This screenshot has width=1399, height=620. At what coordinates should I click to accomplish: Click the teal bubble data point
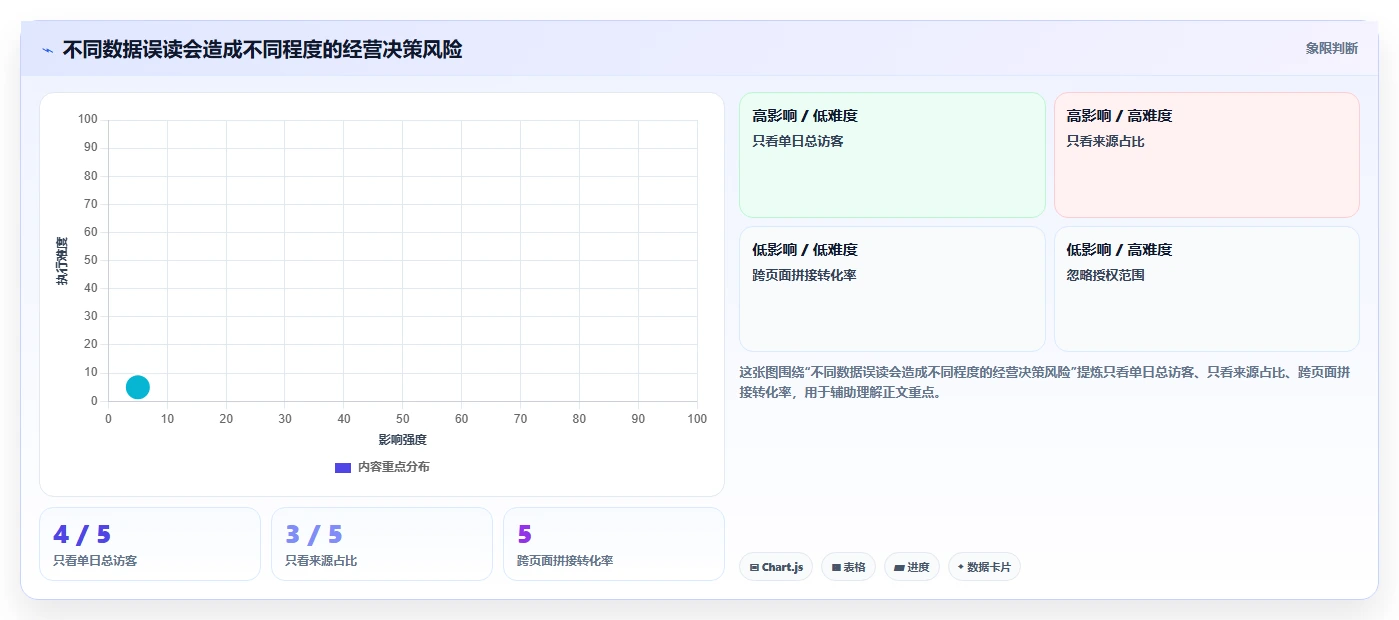[x=138, y=387]
